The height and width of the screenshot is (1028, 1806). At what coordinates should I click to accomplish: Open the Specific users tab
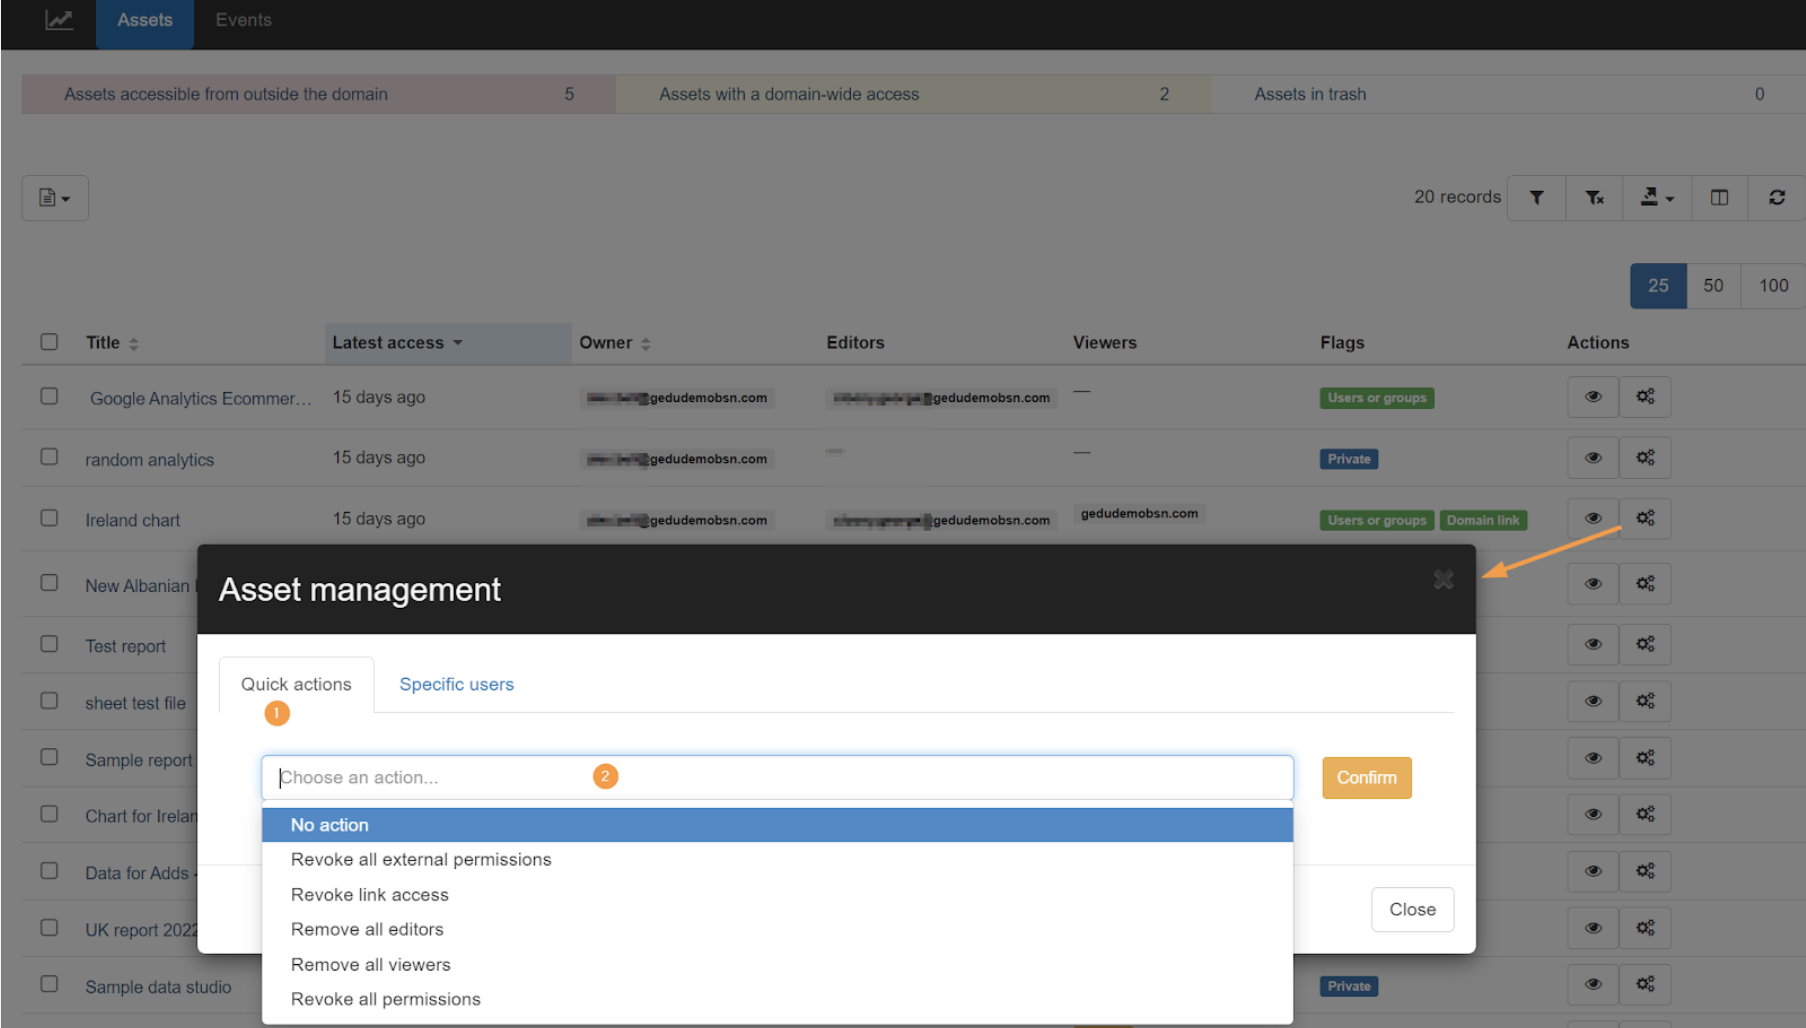[x=456, y=685]
